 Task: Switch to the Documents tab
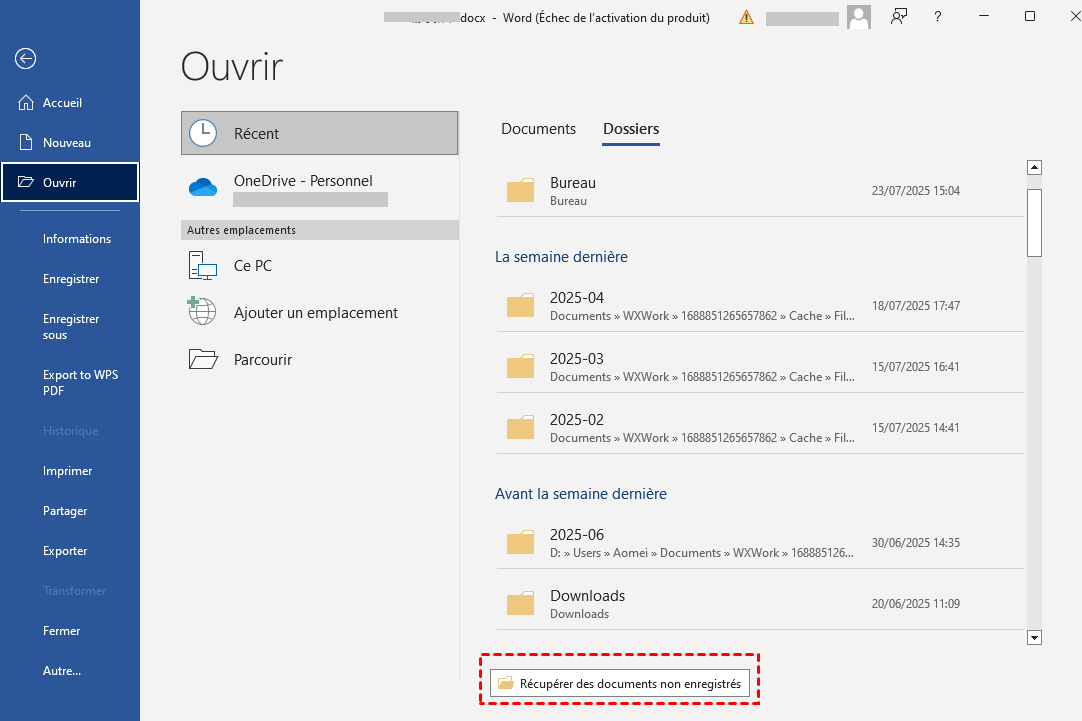[x=538, y=129]
